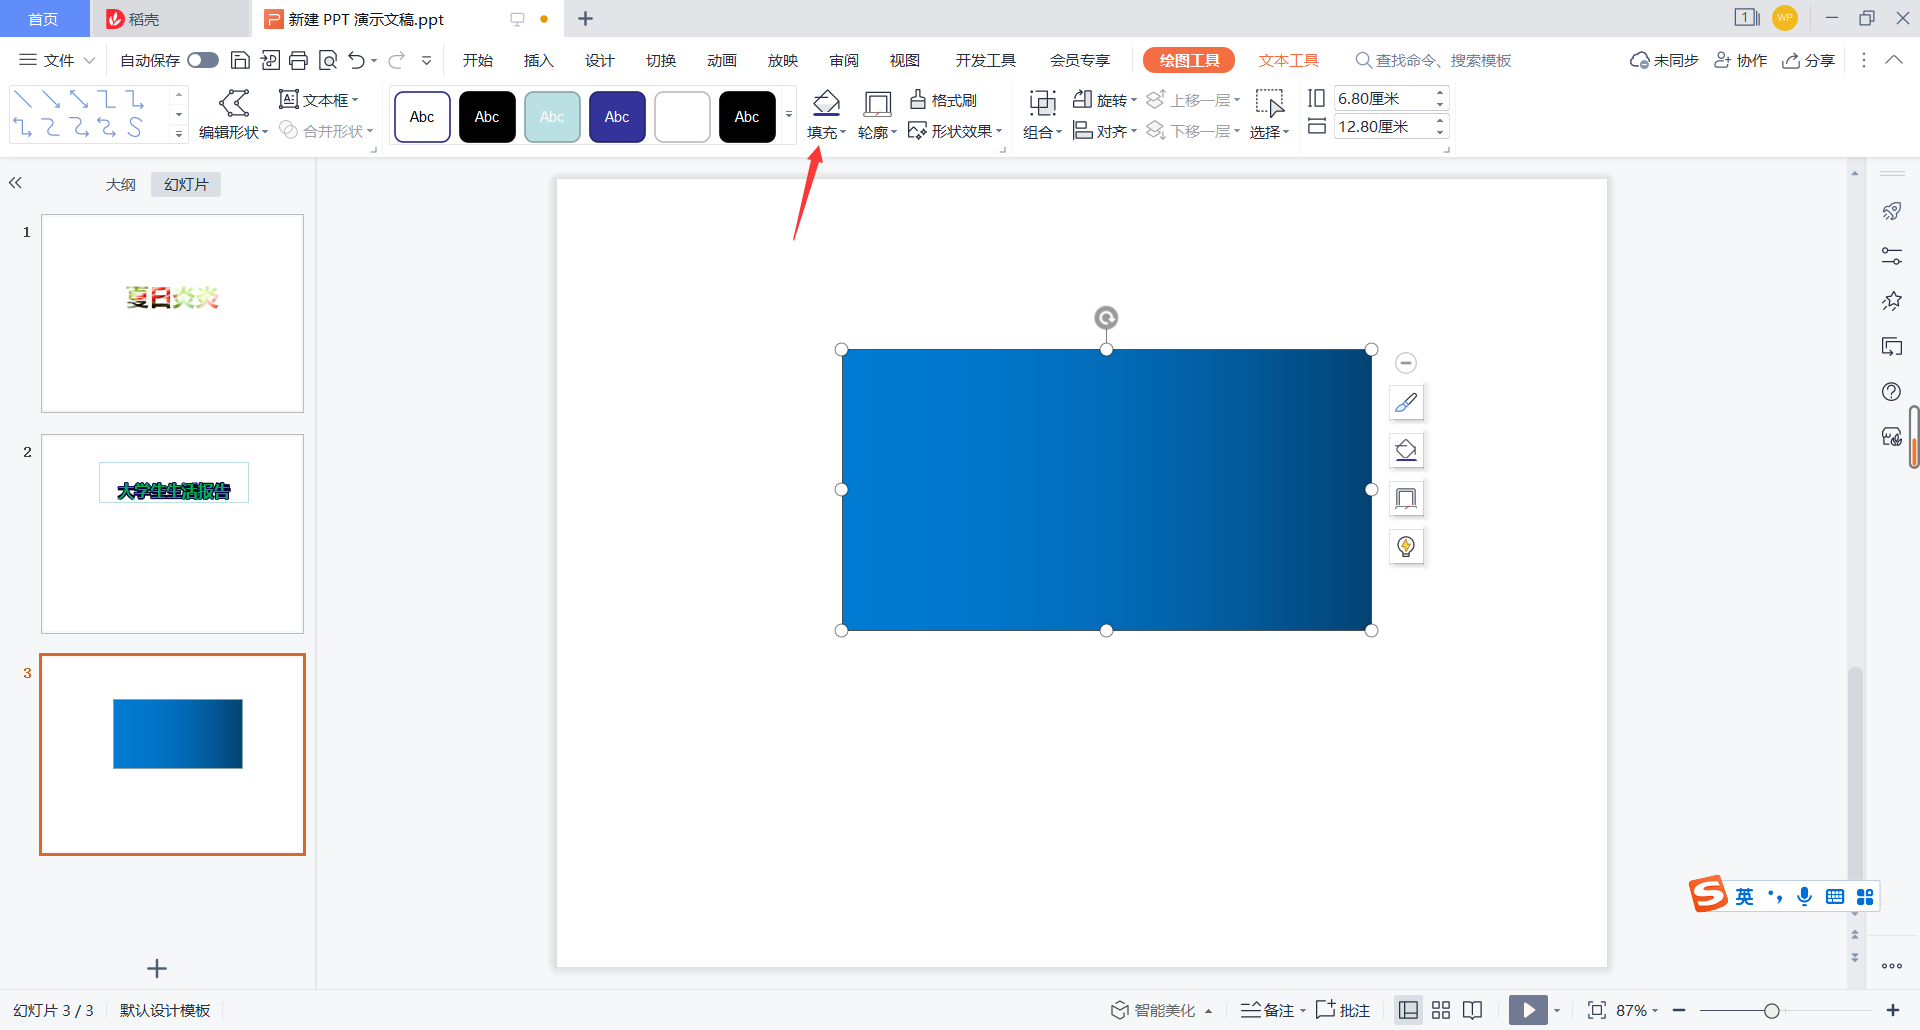Screen dimensions: 1920x1030
Task: Toggle Notes (备注) pane in status bar
Action: (x=1267, y=1010)
